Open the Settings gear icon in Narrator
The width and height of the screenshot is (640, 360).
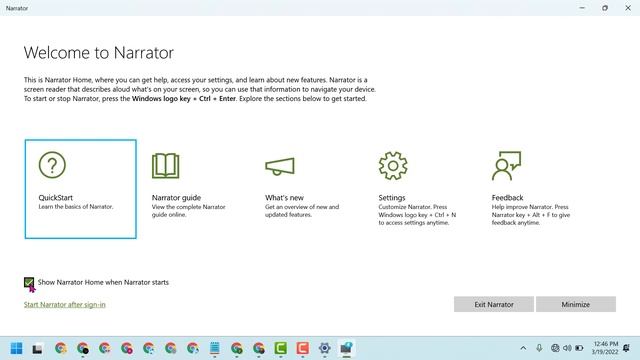pyautogui.click(x=393, y=166)
